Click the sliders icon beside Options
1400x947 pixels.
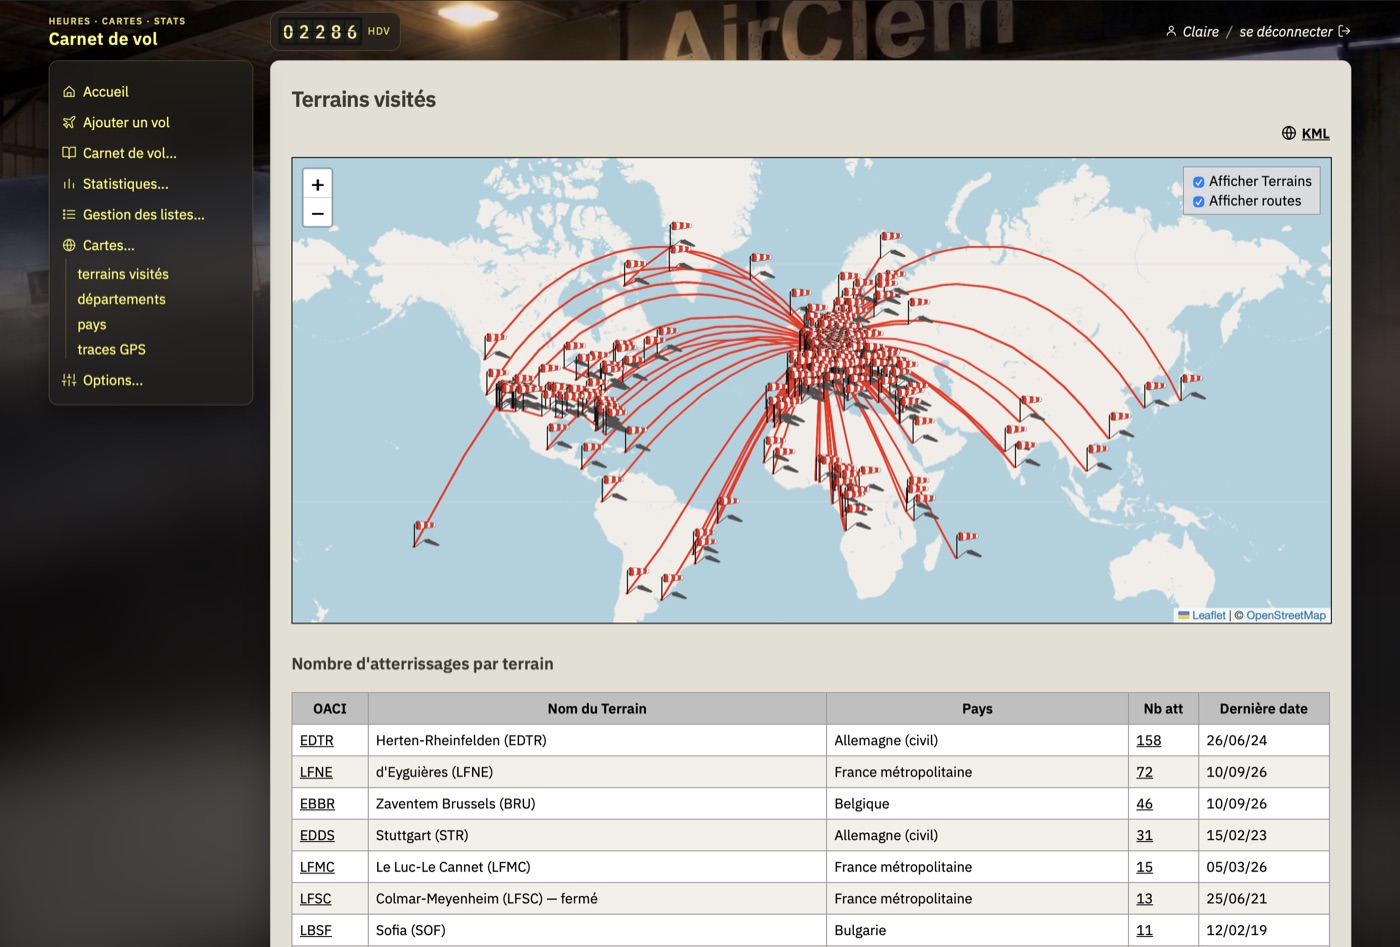pos(69,380)
